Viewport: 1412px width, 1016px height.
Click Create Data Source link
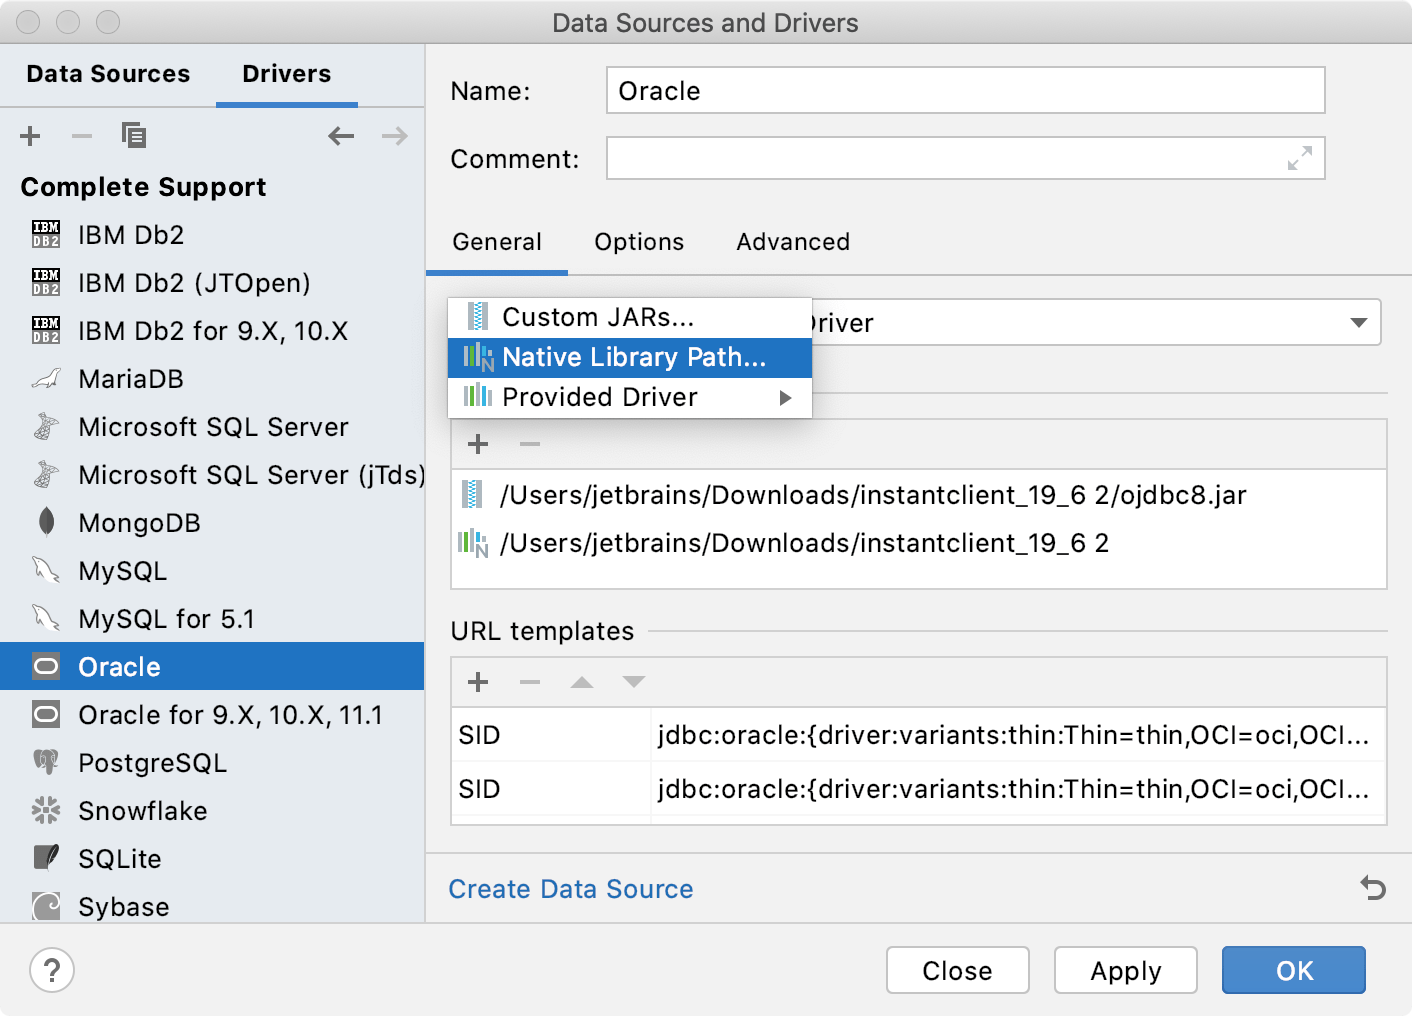coord(571,888)
